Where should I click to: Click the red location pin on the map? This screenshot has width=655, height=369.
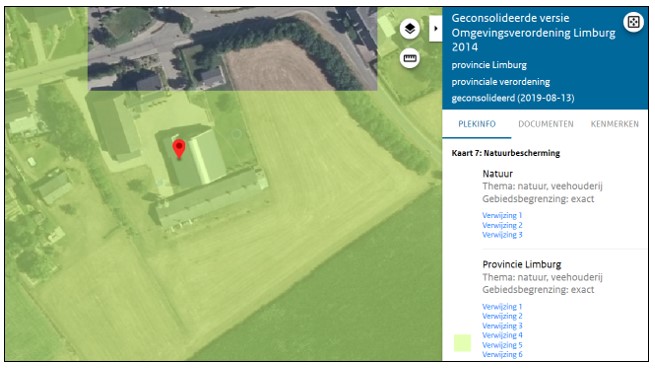179,149
